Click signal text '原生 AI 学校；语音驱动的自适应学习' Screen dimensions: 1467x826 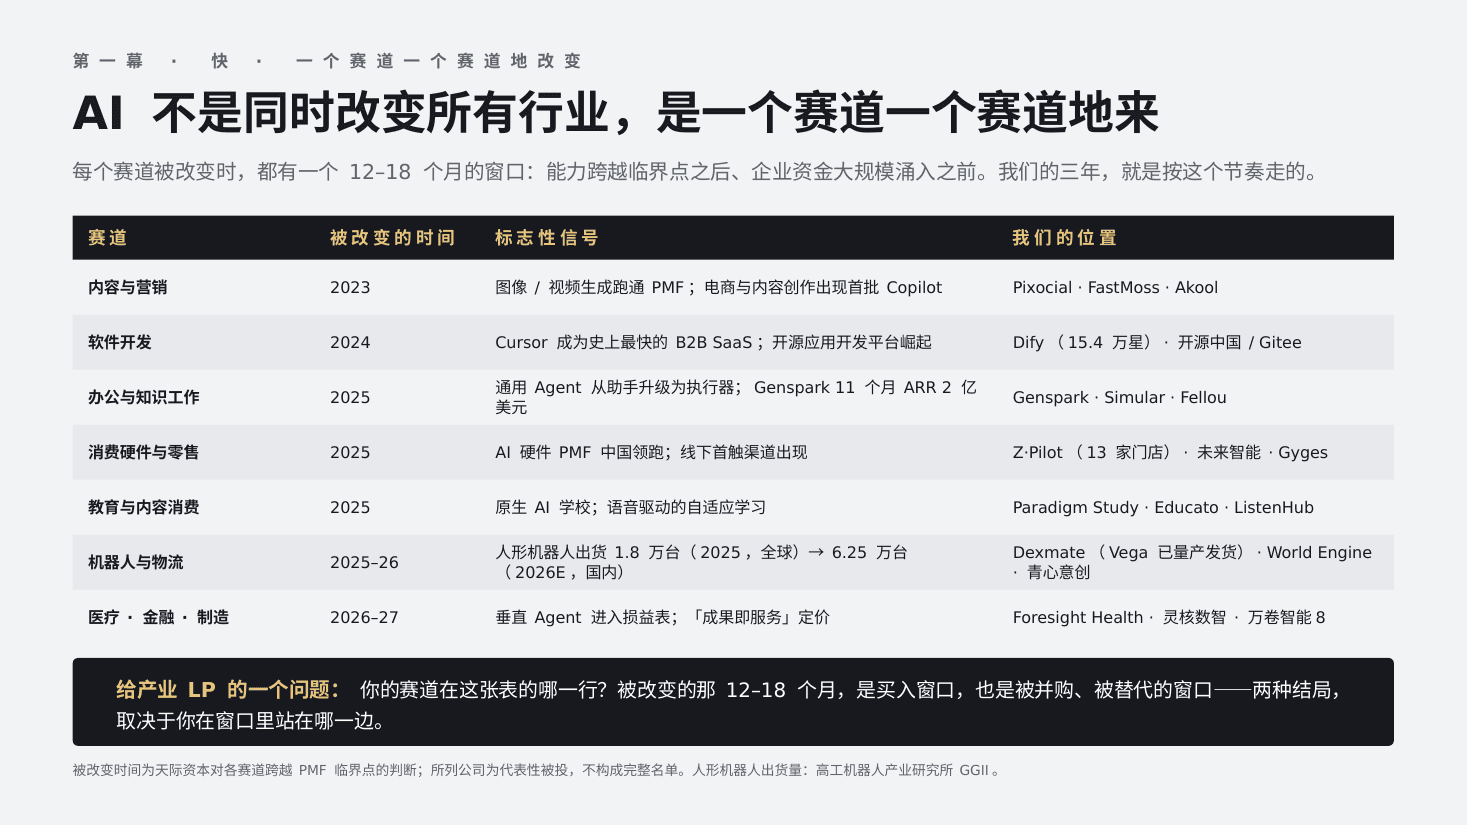(631, 507)
